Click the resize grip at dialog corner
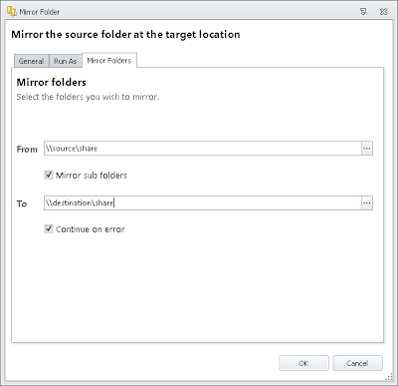 (389, 377)
